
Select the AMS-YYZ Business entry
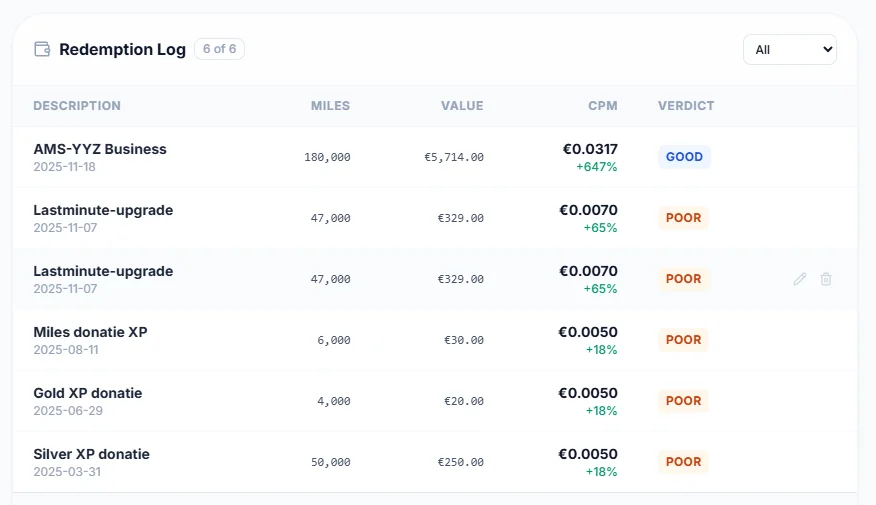[x=100, y=149]
